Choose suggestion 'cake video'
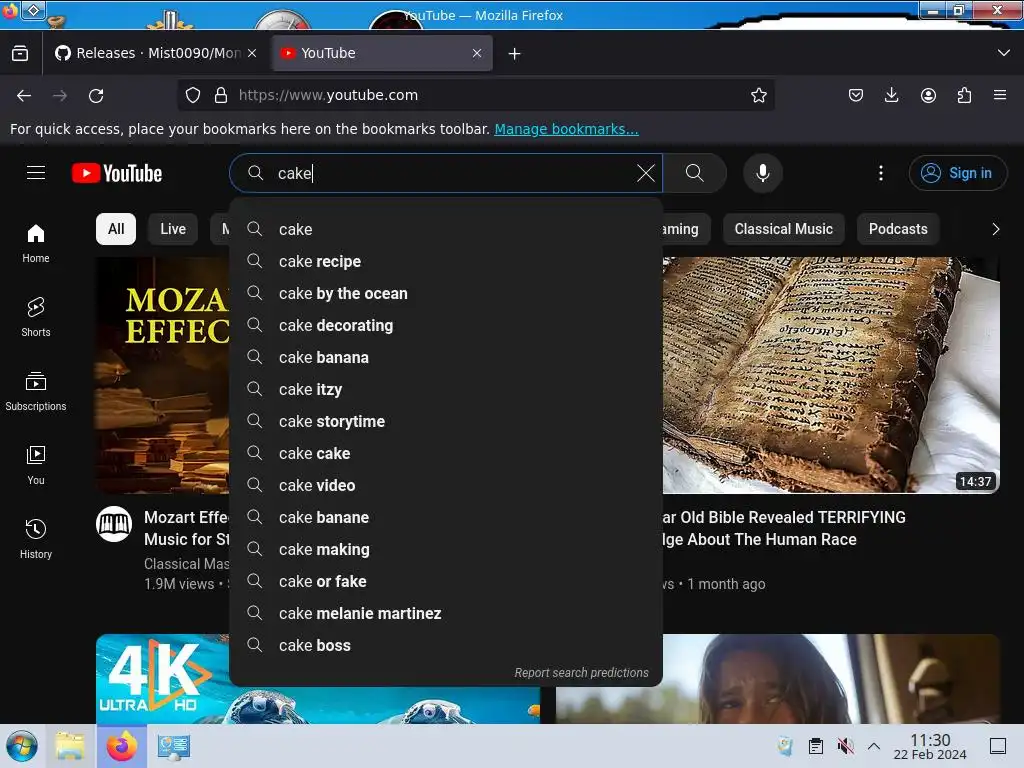The width and height of the screenshot is (1024, 768). coord(446,485)
